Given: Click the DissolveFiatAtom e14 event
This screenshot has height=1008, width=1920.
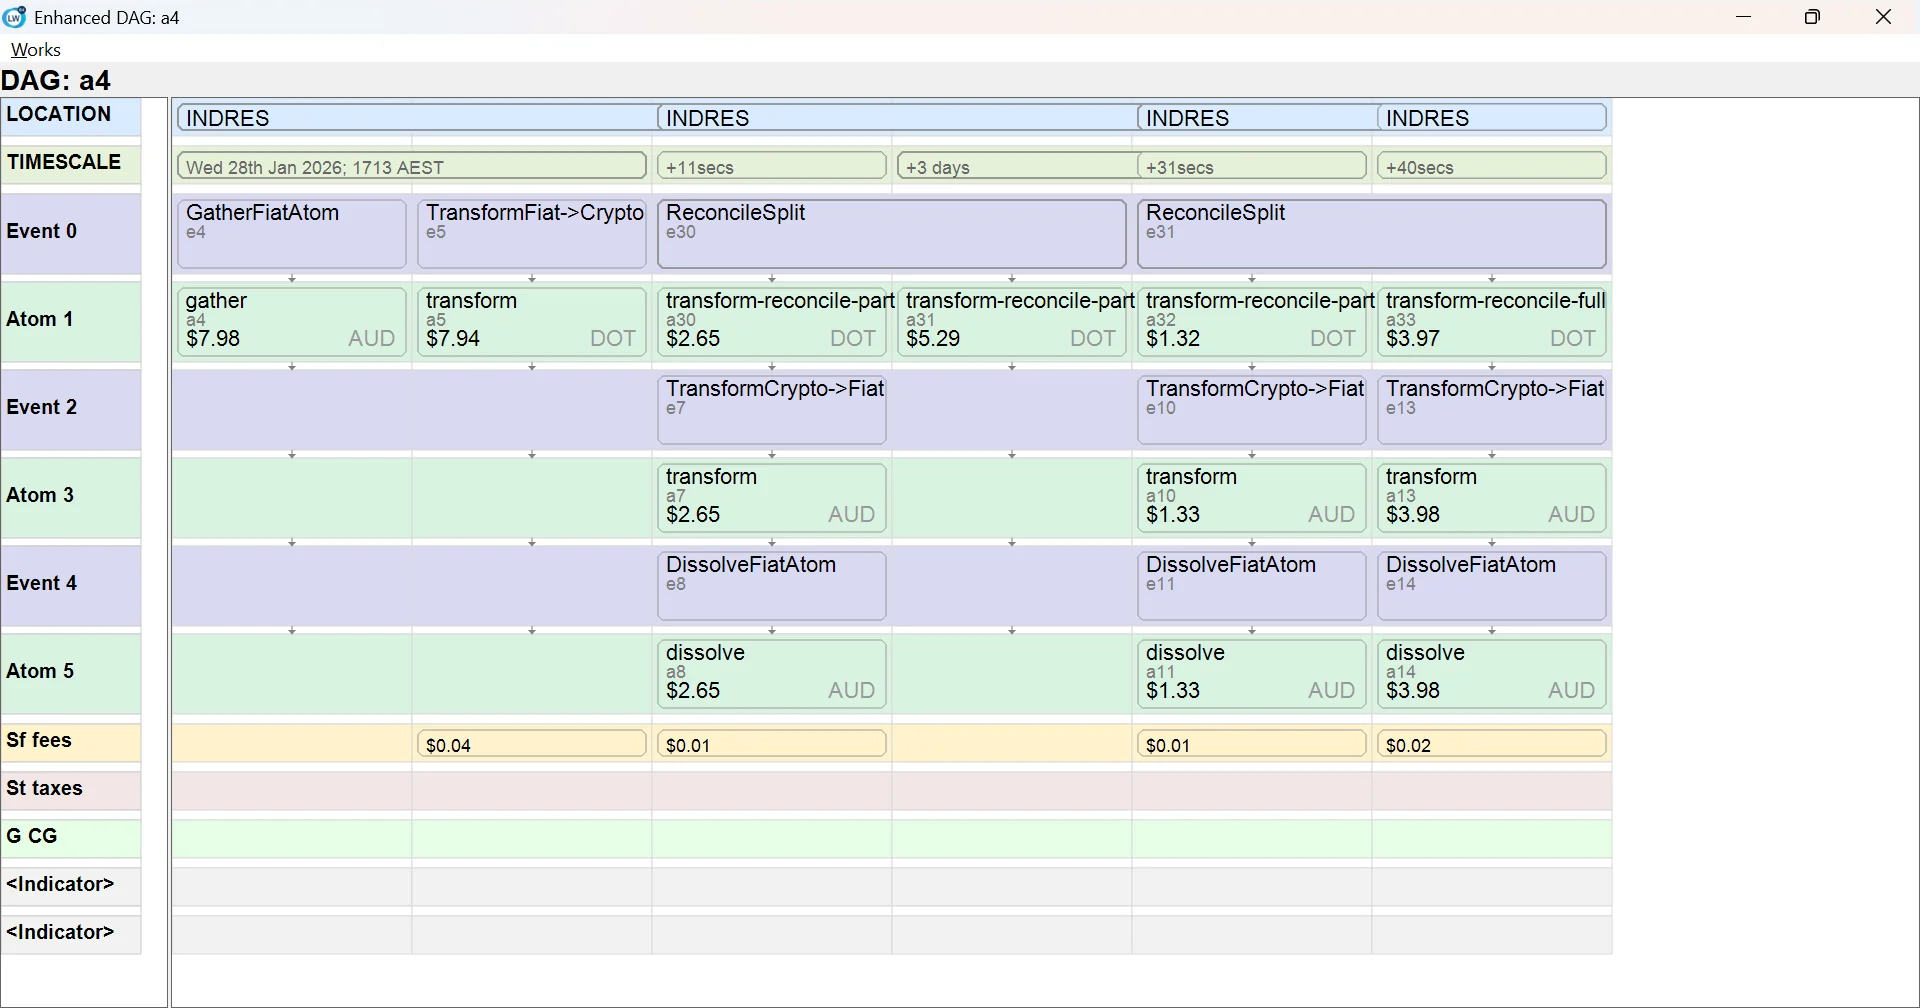Looking at the screenshot, I should (1491, 586).
